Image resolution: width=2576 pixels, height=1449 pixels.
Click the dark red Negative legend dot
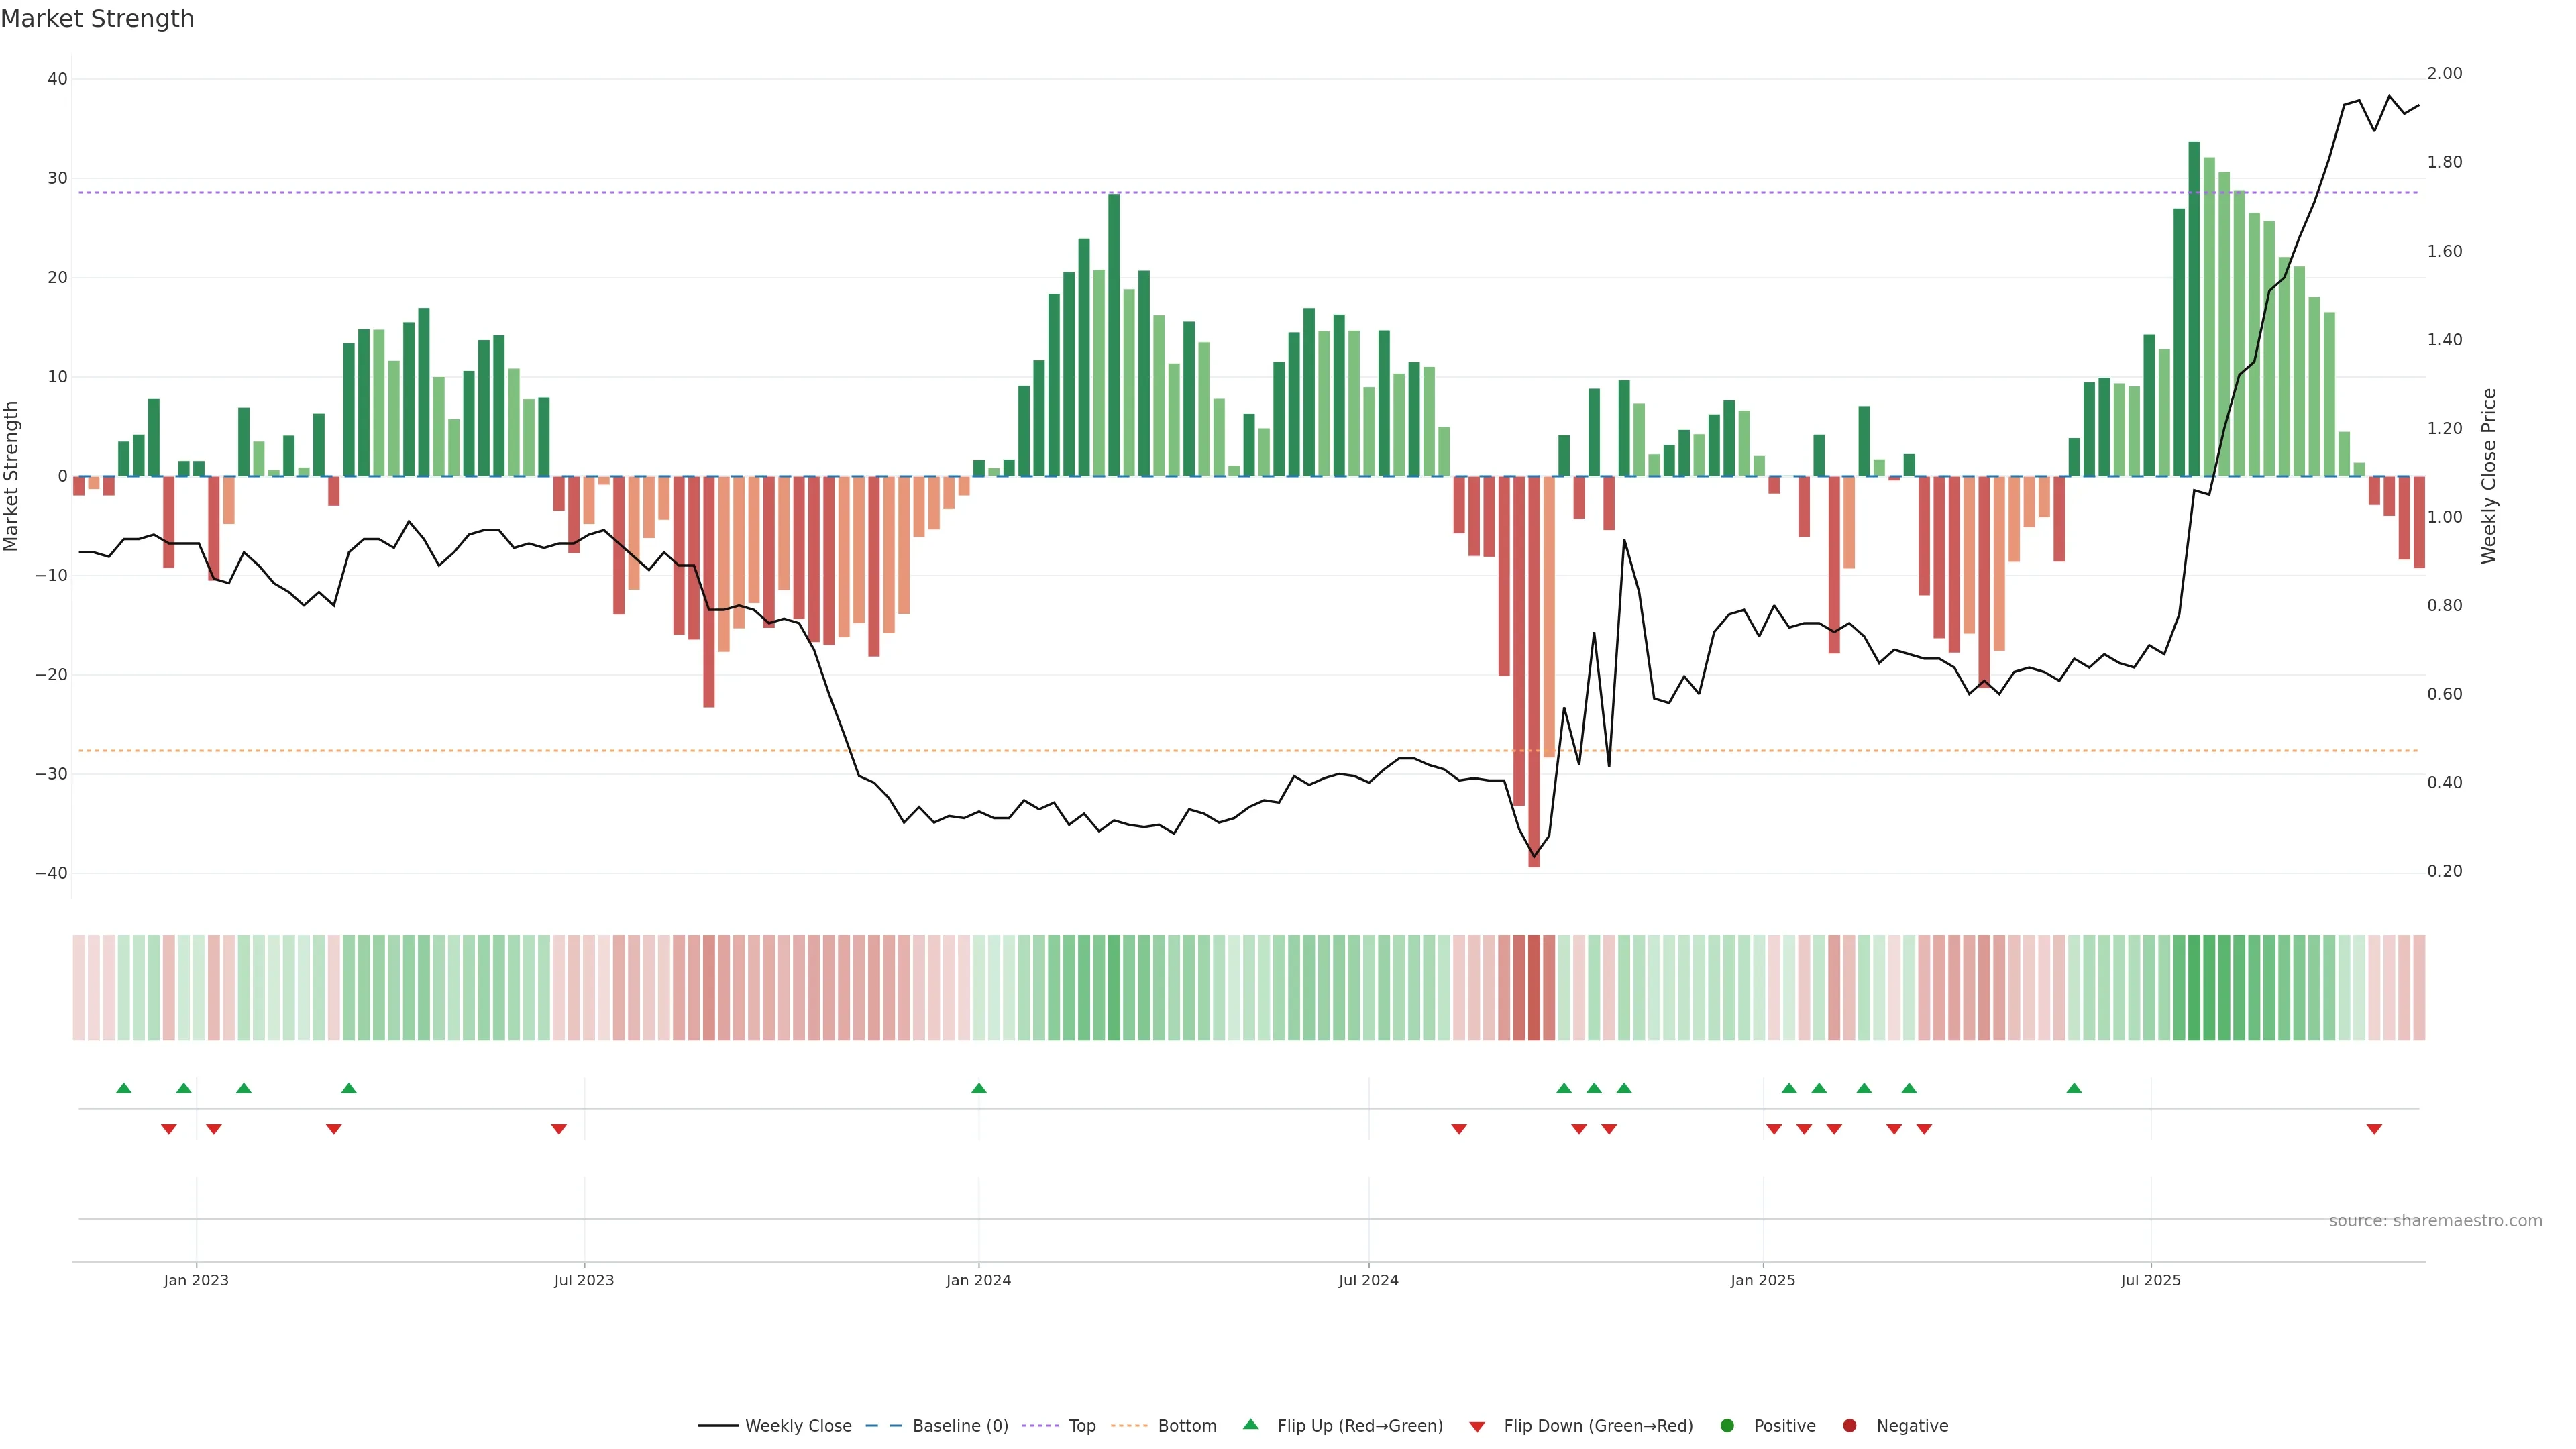(x=1849, y=1426)
